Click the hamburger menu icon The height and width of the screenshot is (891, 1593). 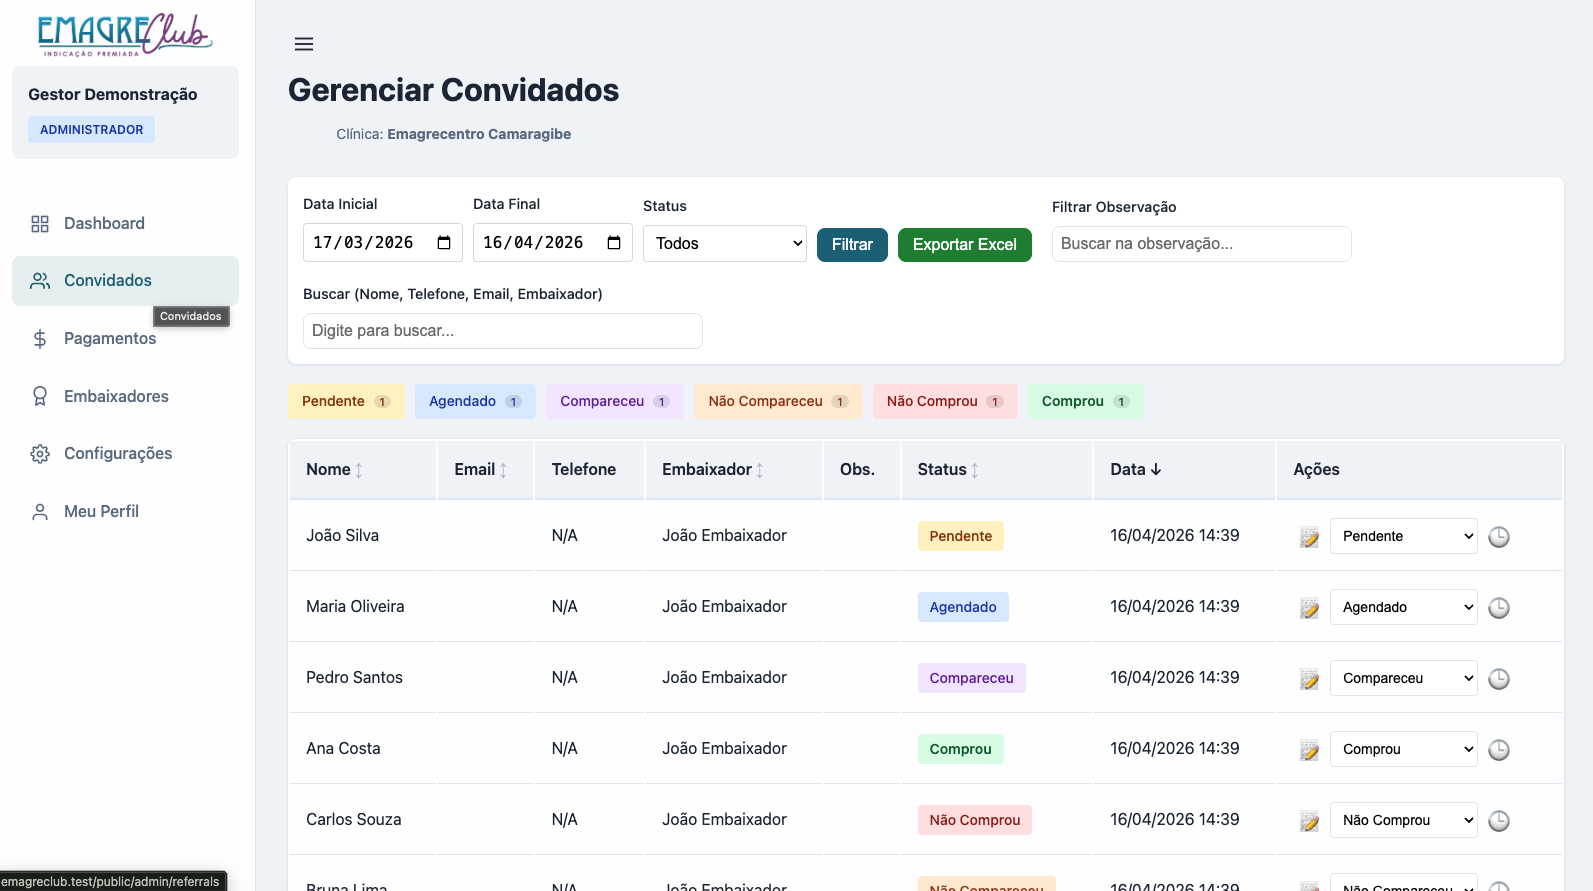pyautogui.click(x=304, y=44)
